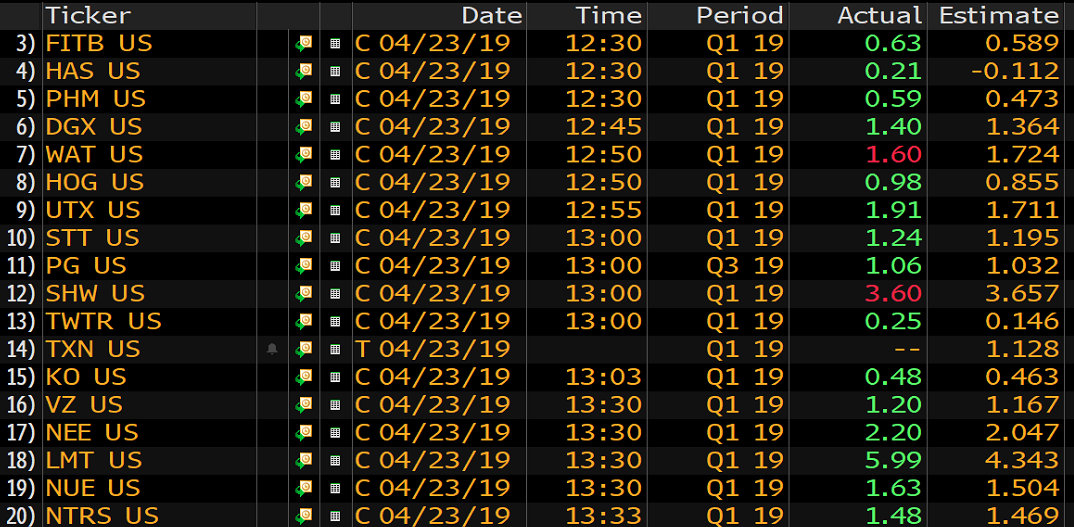
Task: Select the HAS US ticker
Action: [x=92, y=71]
